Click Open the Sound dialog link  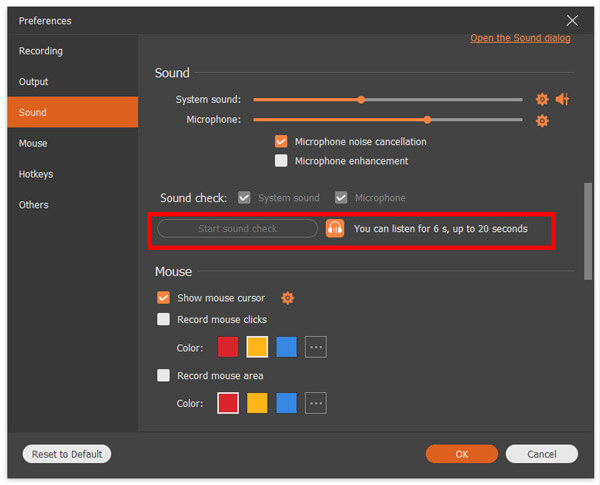tap(520, 38)
